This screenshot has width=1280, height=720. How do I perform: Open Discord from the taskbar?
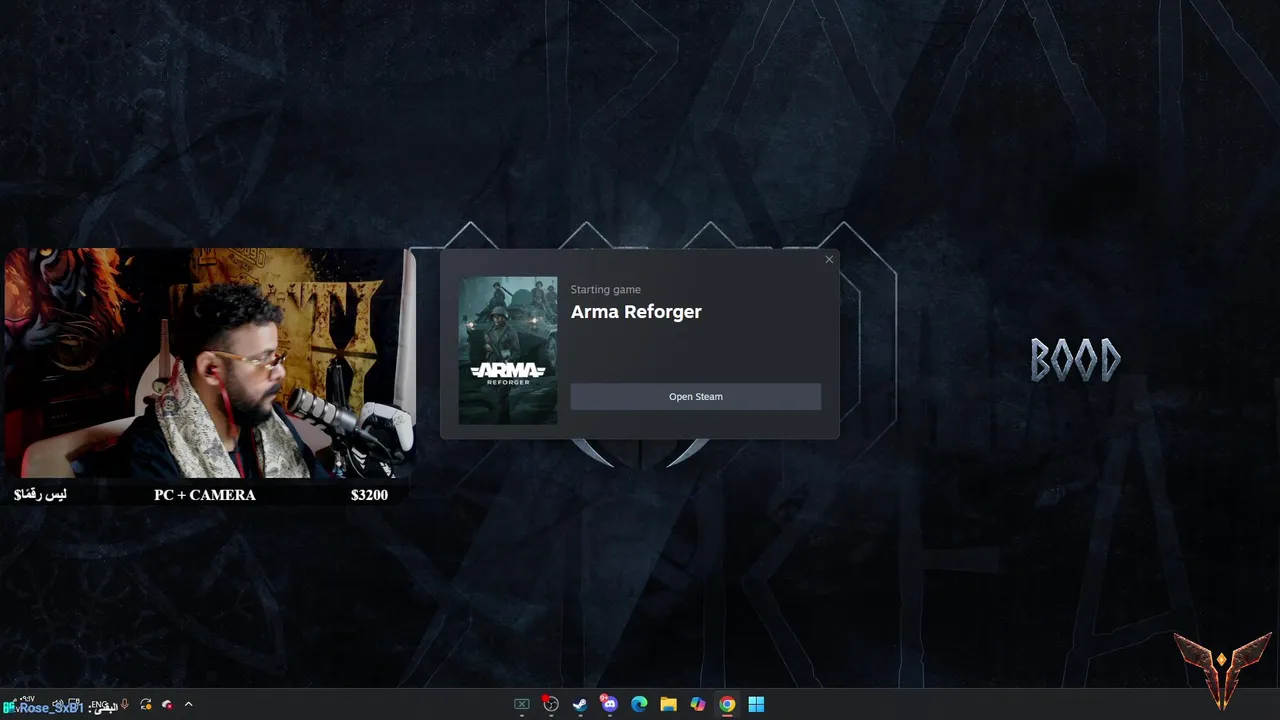point(609,704)
